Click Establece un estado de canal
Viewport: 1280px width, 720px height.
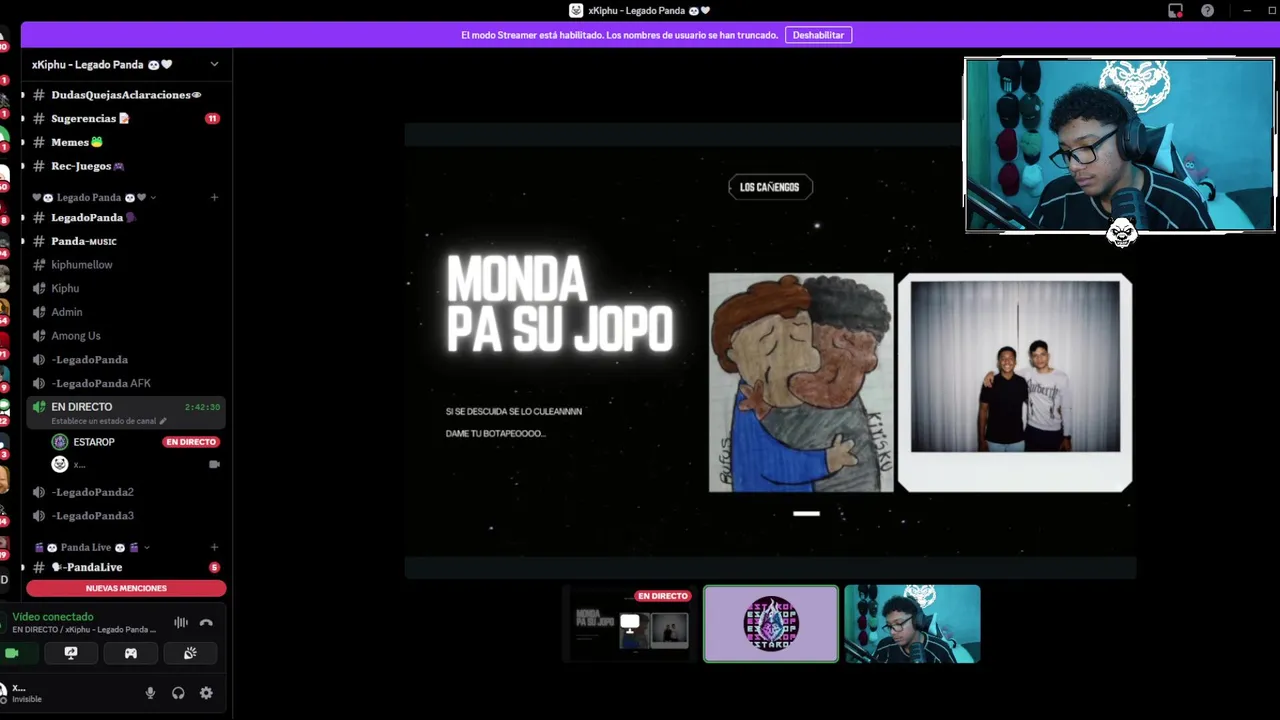pyautogui.click(x=109, y=421)
